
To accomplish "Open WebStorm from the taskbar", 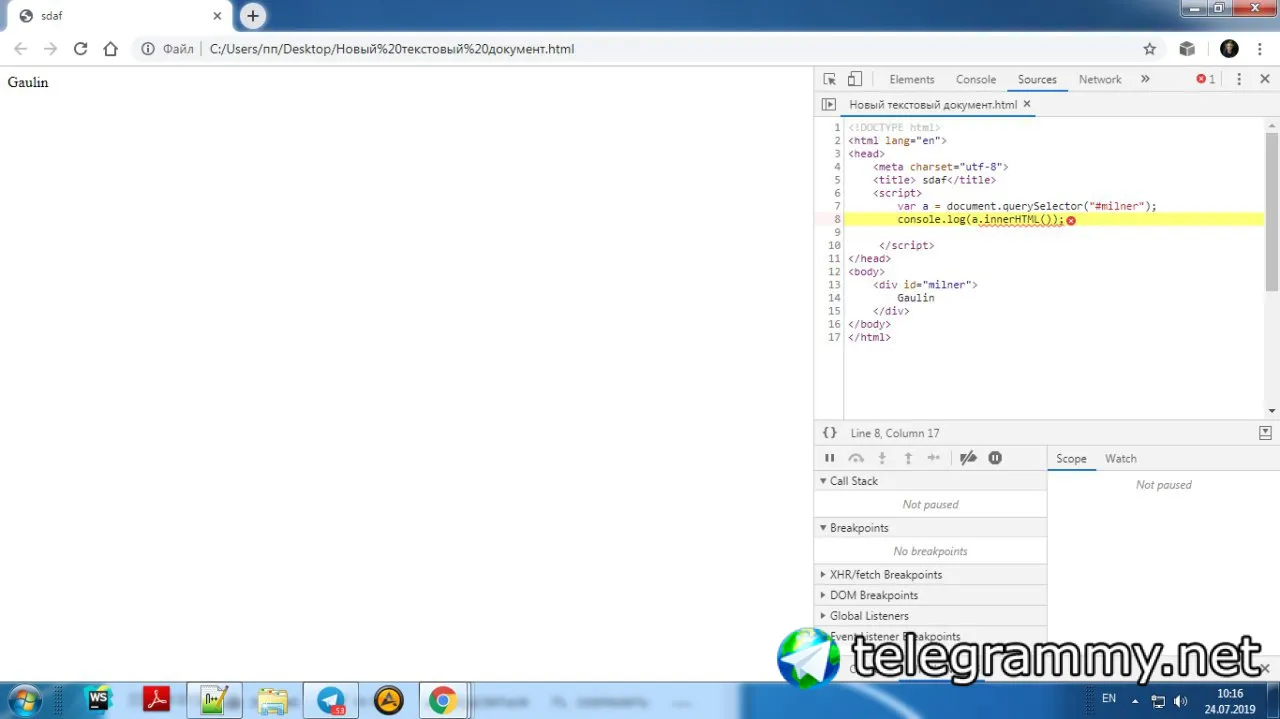I will pyautogui.click(x=98, y=700).
